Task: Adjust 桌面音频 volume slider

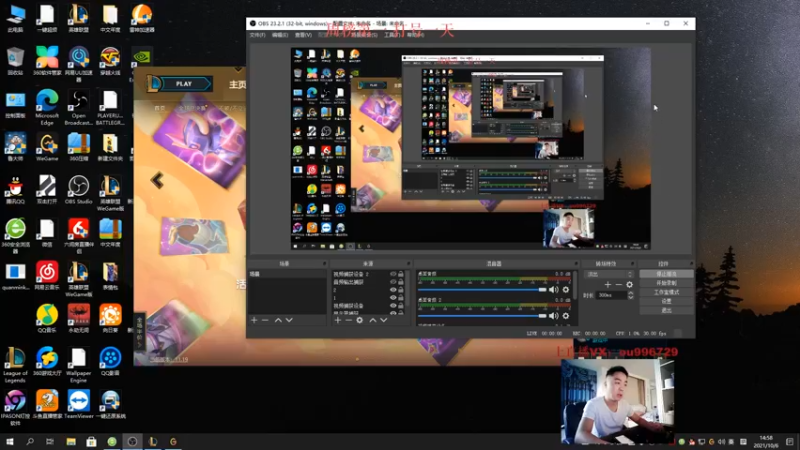Action: pos(482,289)
